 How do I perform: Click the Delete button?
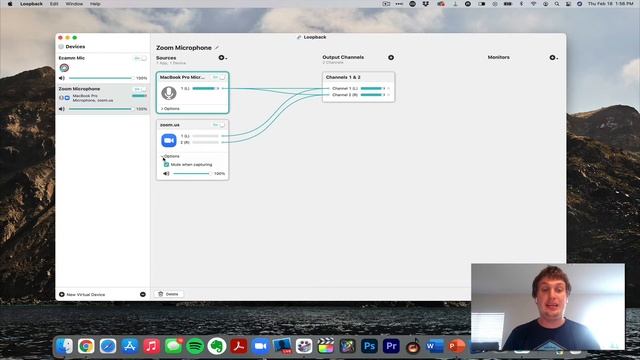coord(169,294)
